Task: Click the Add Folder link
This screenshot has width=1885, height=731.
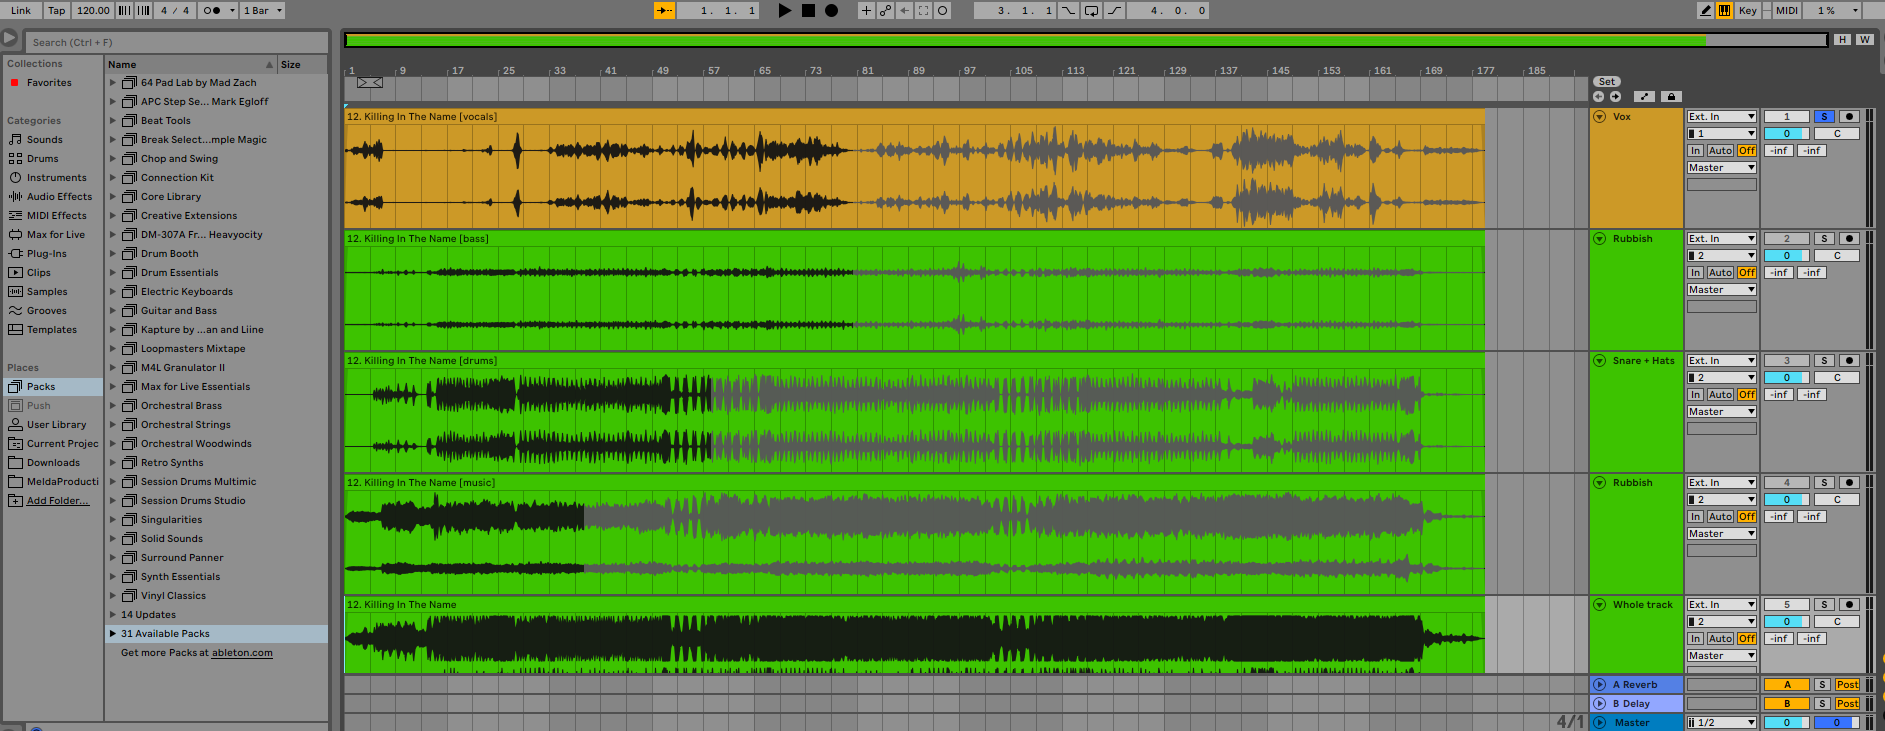Action: pyautogui.click(x=58, y=501)
